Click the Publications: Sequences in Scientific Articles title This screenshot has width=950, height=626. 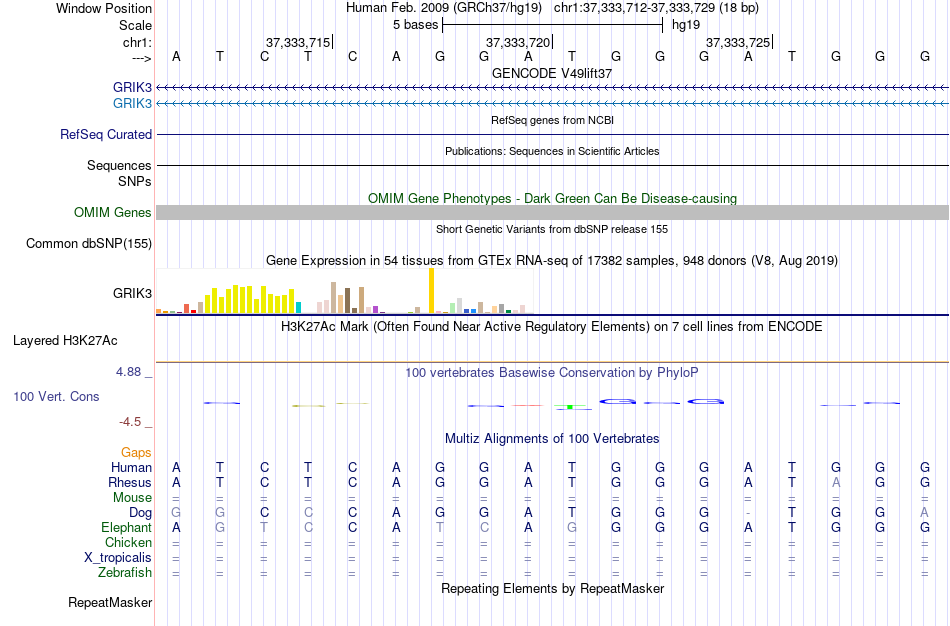tap(552, 151)
